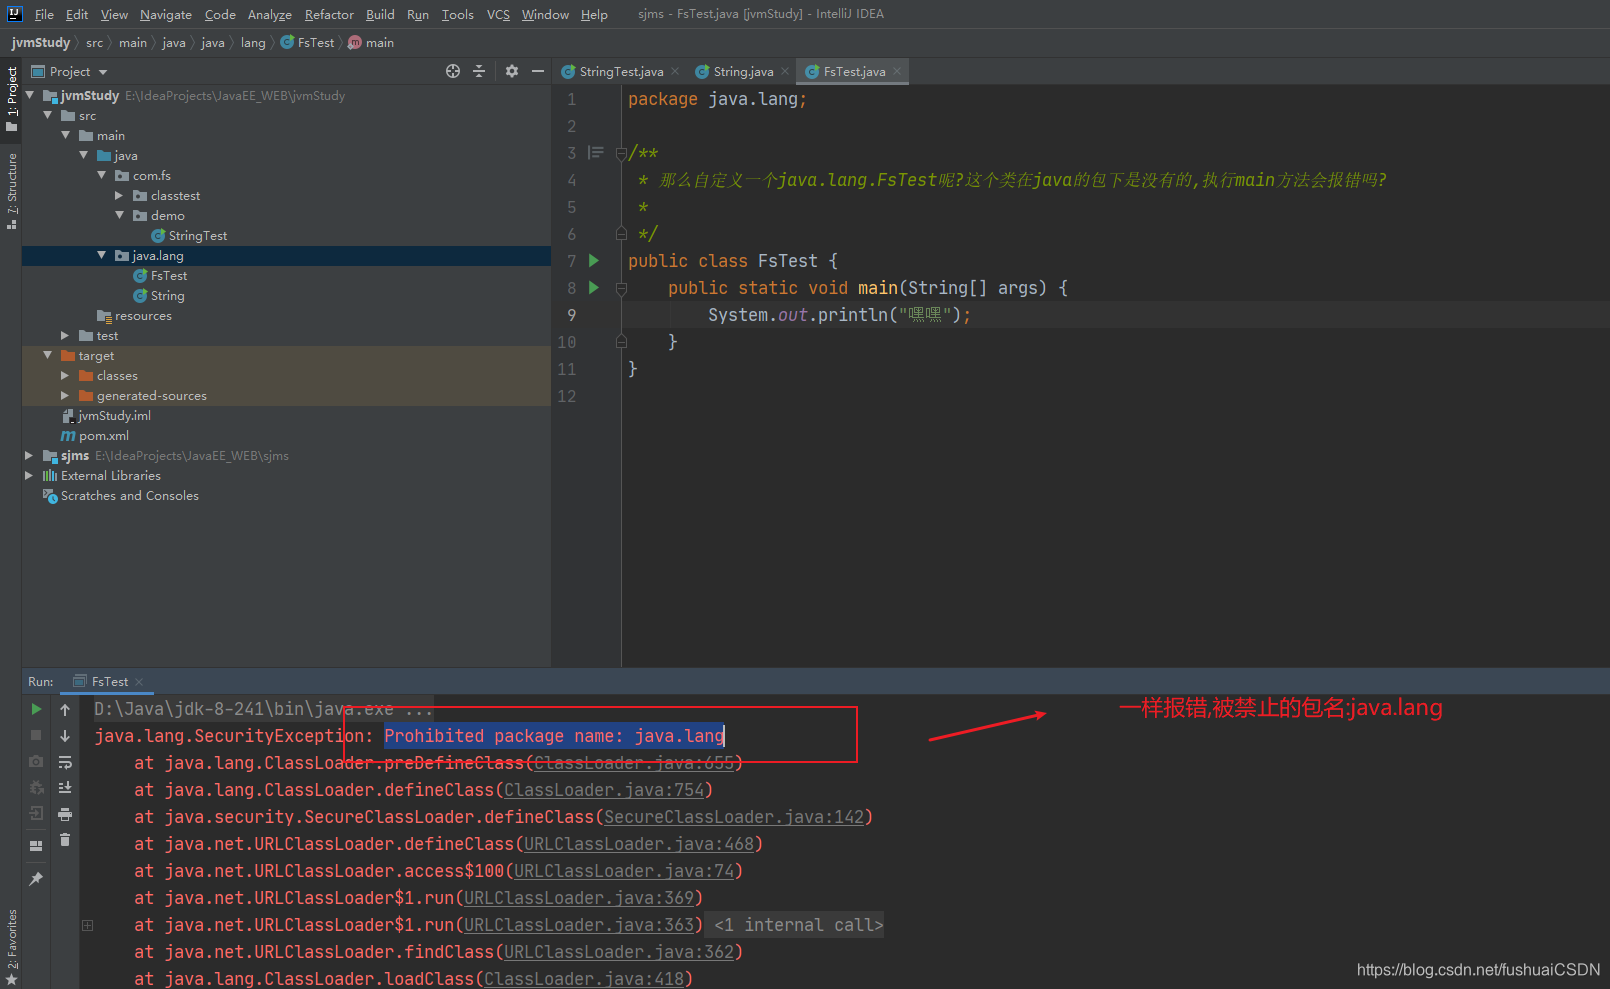This screenshot has width=1610, height=989.
Task: Click the Up stack trace arrow
Action: (65, 709)
